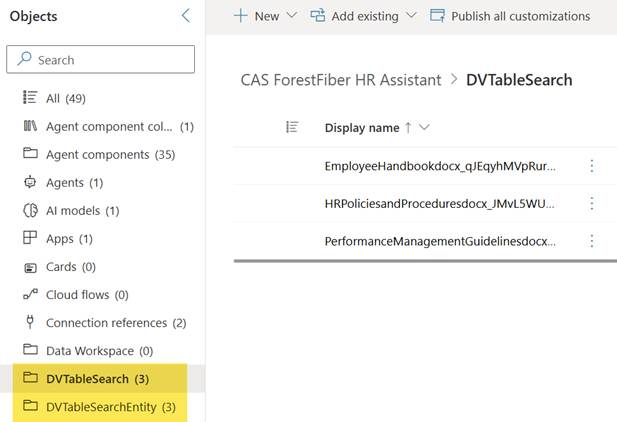Click Publish all customizations button

[x=510, y=16]
